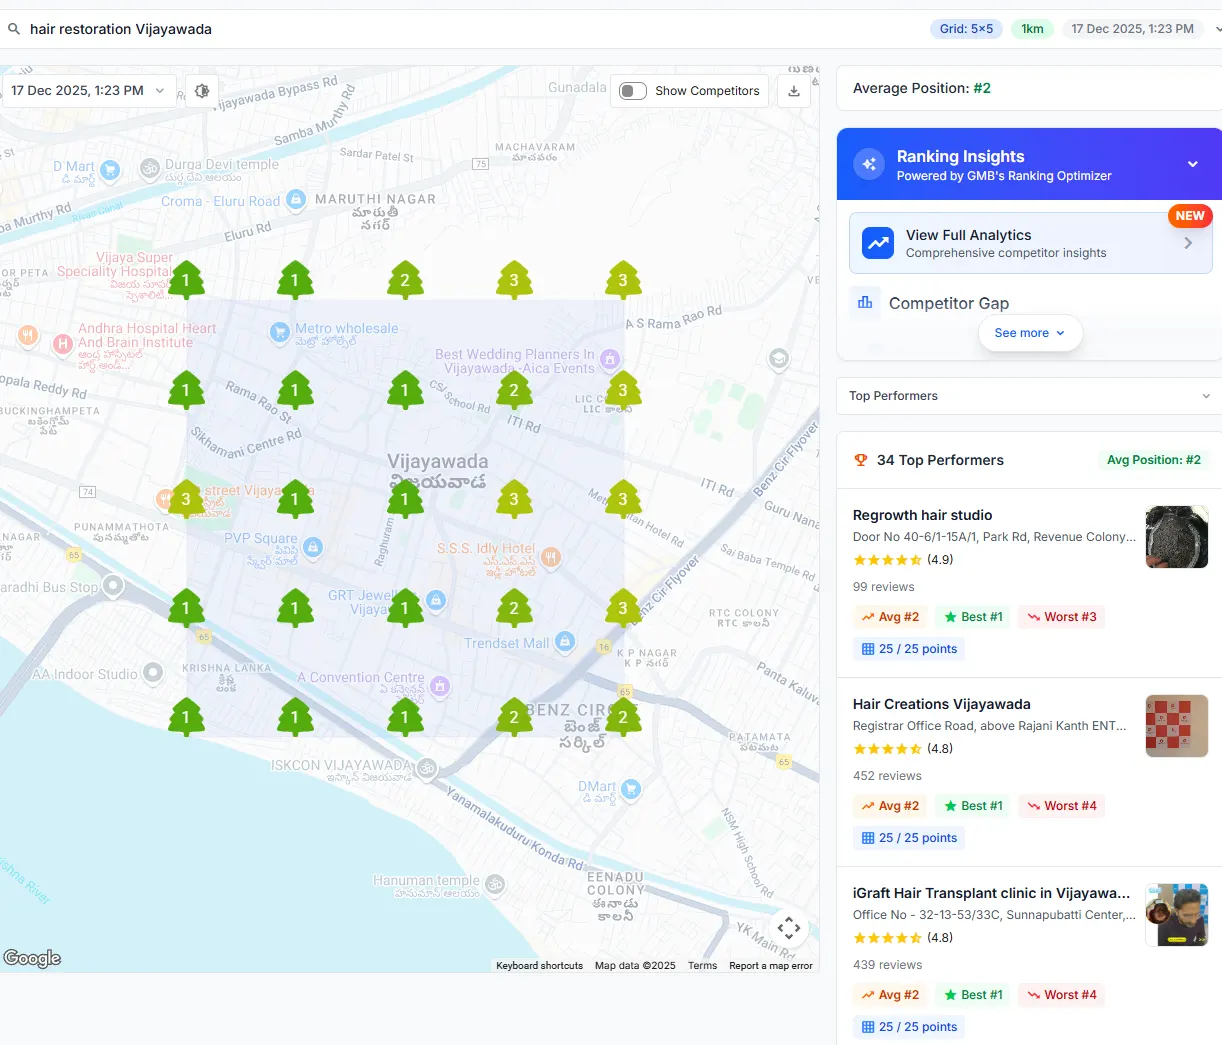This screenshot has width=1222, height=1045.
Task: Click the Competitor Gap bar chart icon
Action: pyautogui.click(x=865, y=302)
